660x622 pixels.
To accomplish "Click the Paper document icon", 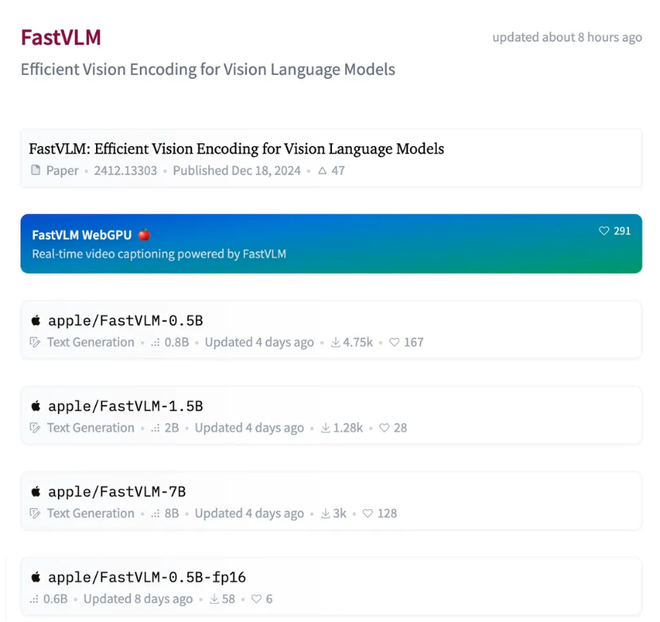I will coord(36,171).
